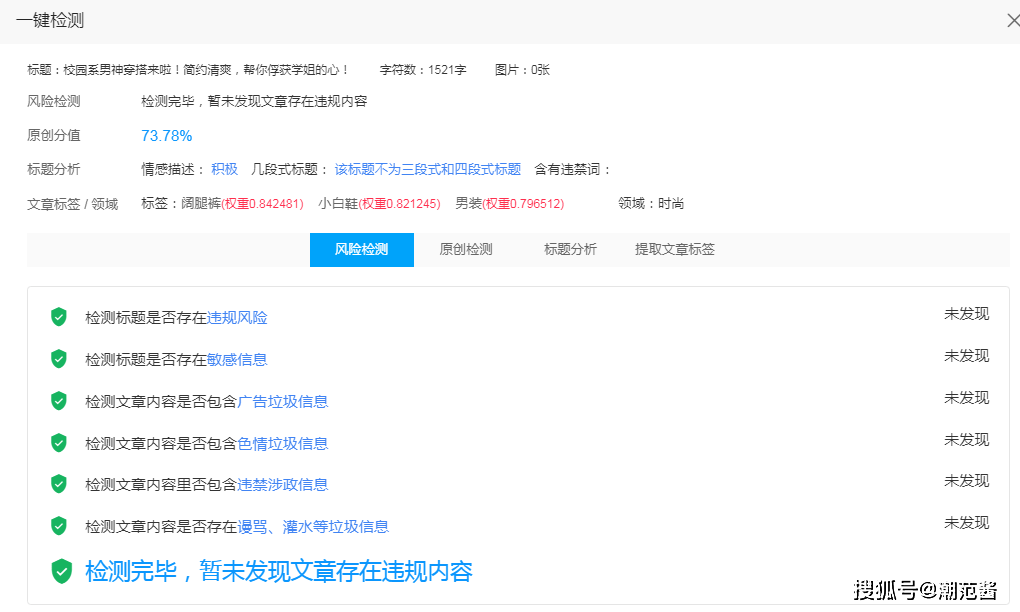Switch to the 原创检测 tab
The width and height of the screenshot is (1020, 612).
tap(466, 249)
